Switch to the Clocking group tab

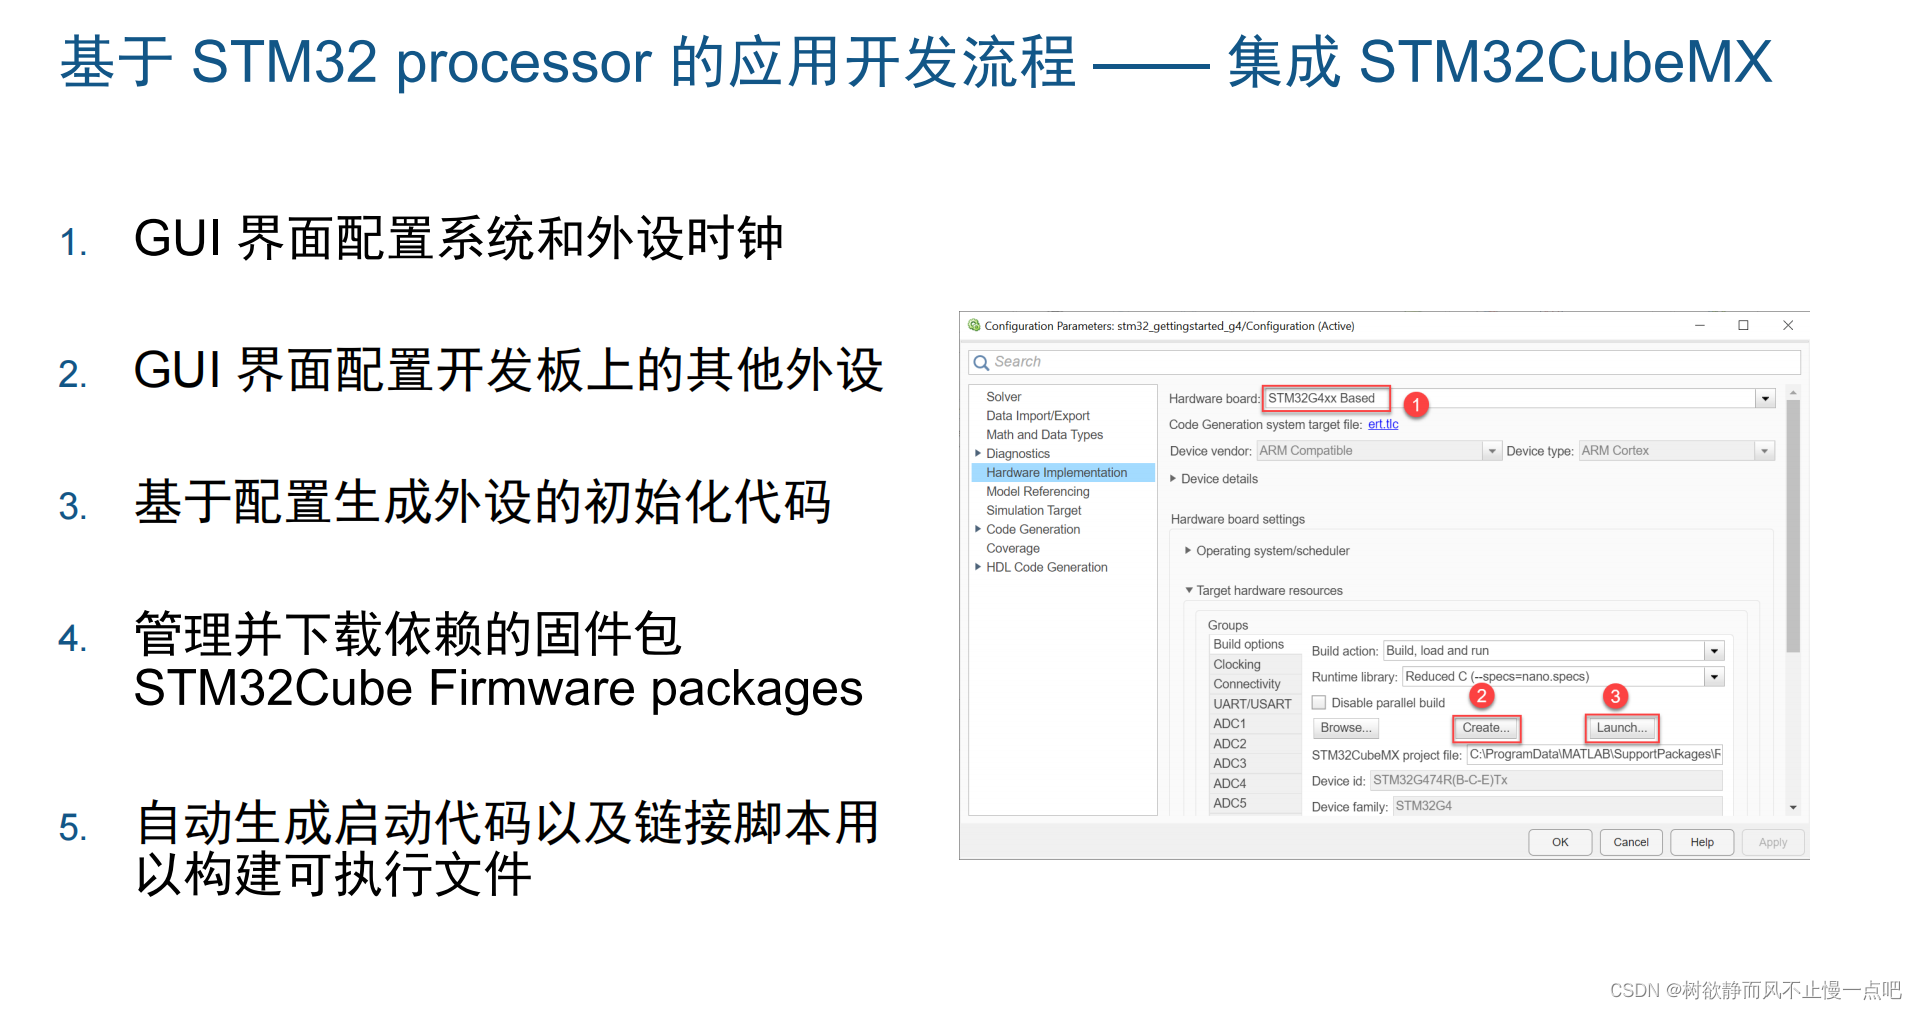coord(1236,664)
